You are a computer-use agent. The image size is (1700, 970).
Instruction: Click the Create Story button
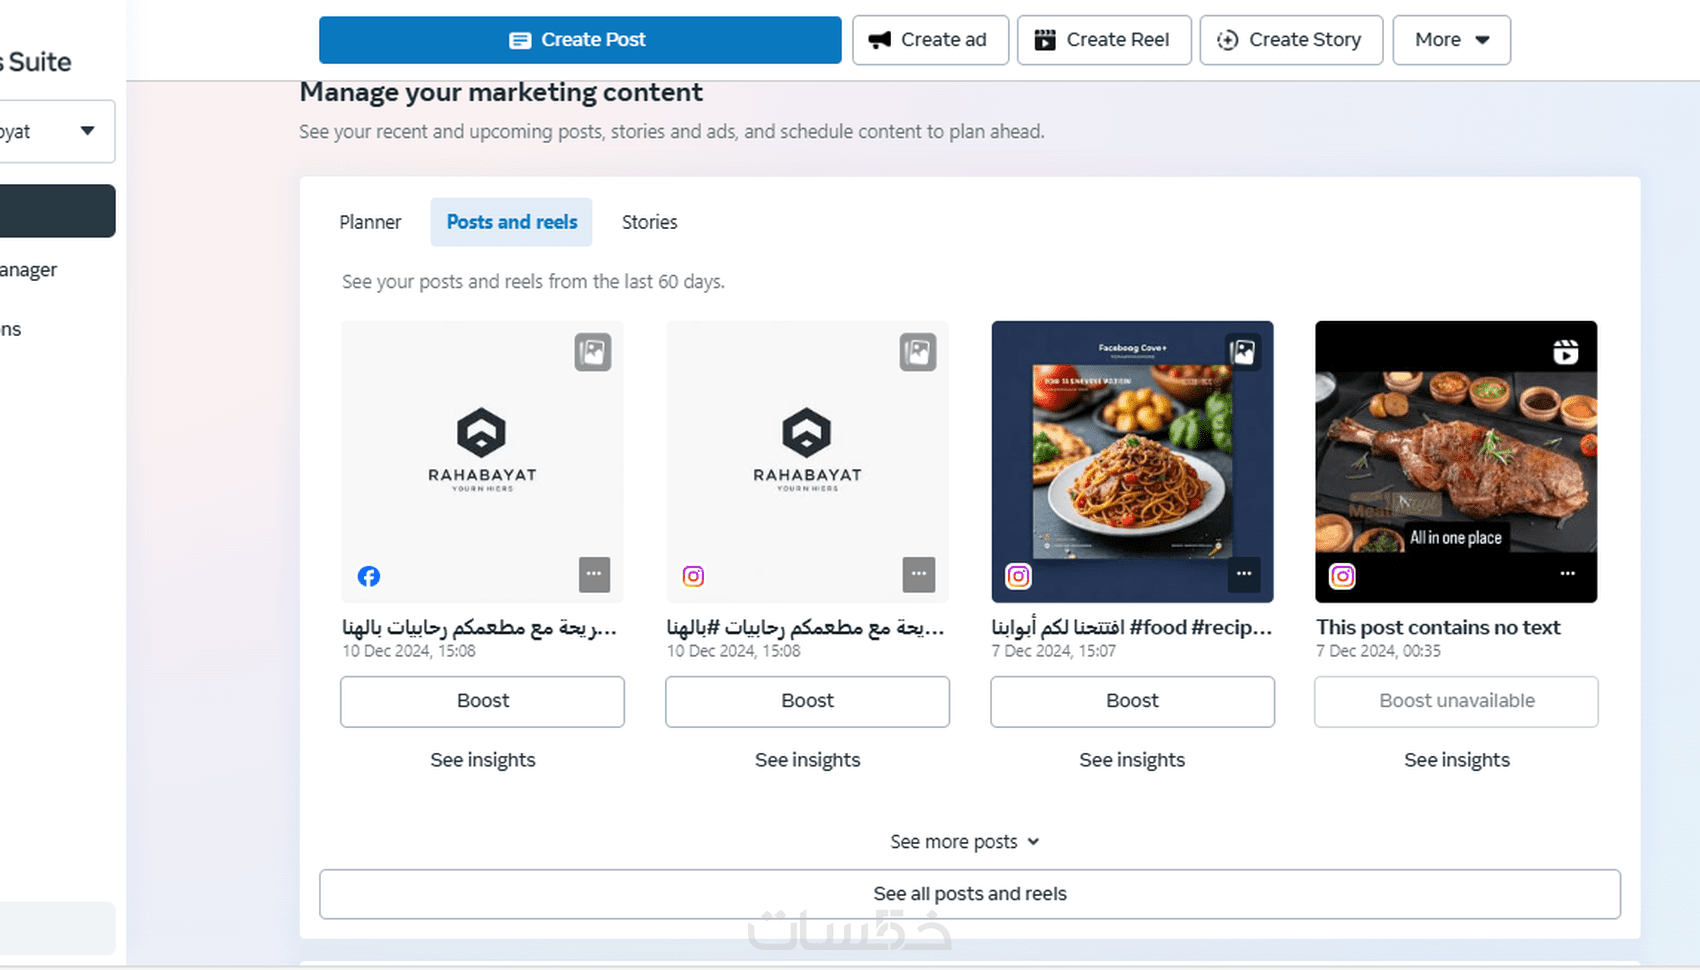click(x=1291, y=40)
